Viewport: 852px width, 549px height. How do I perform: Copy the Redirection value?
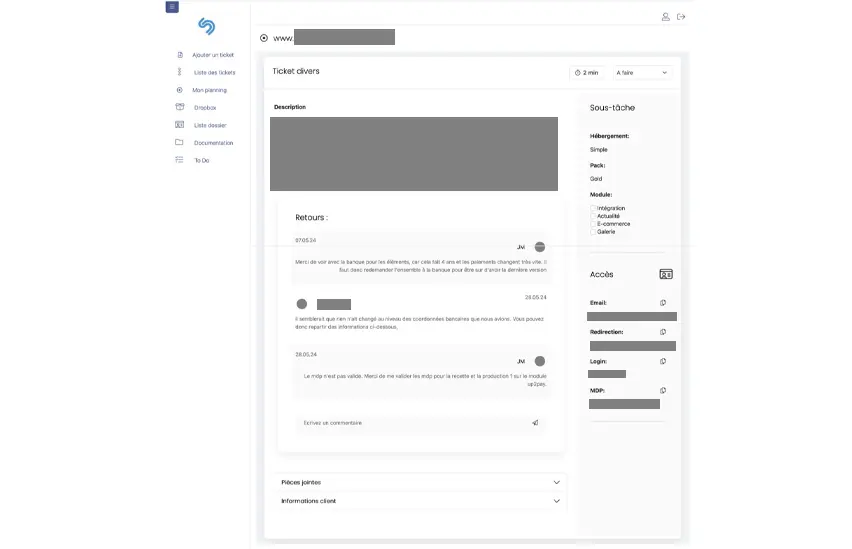point(663,332)
